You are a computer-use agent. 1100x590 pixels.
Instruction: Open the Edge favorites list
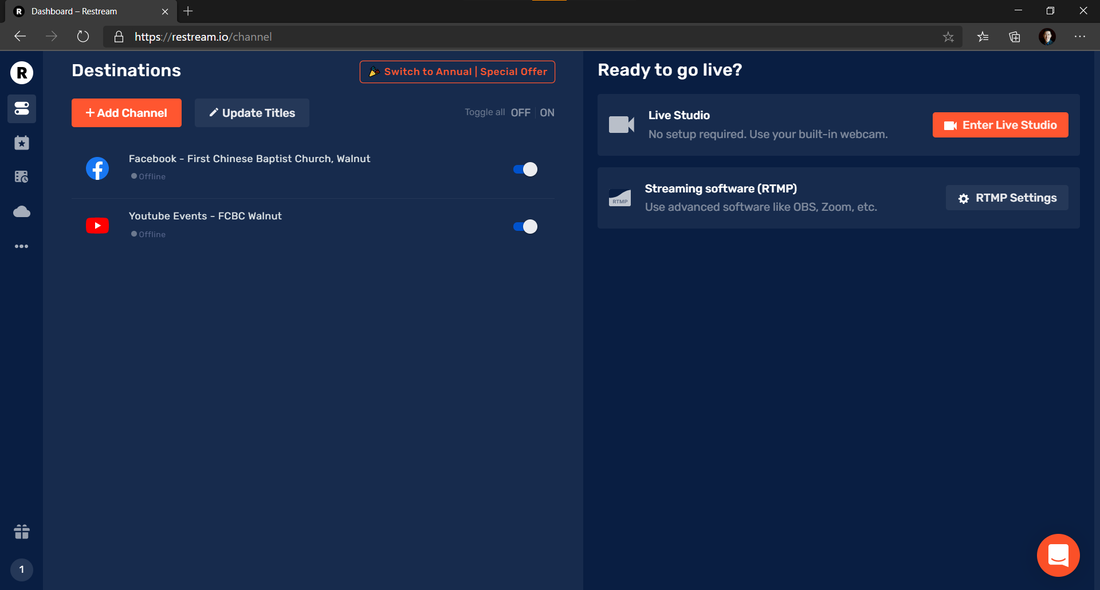point(982,36)
